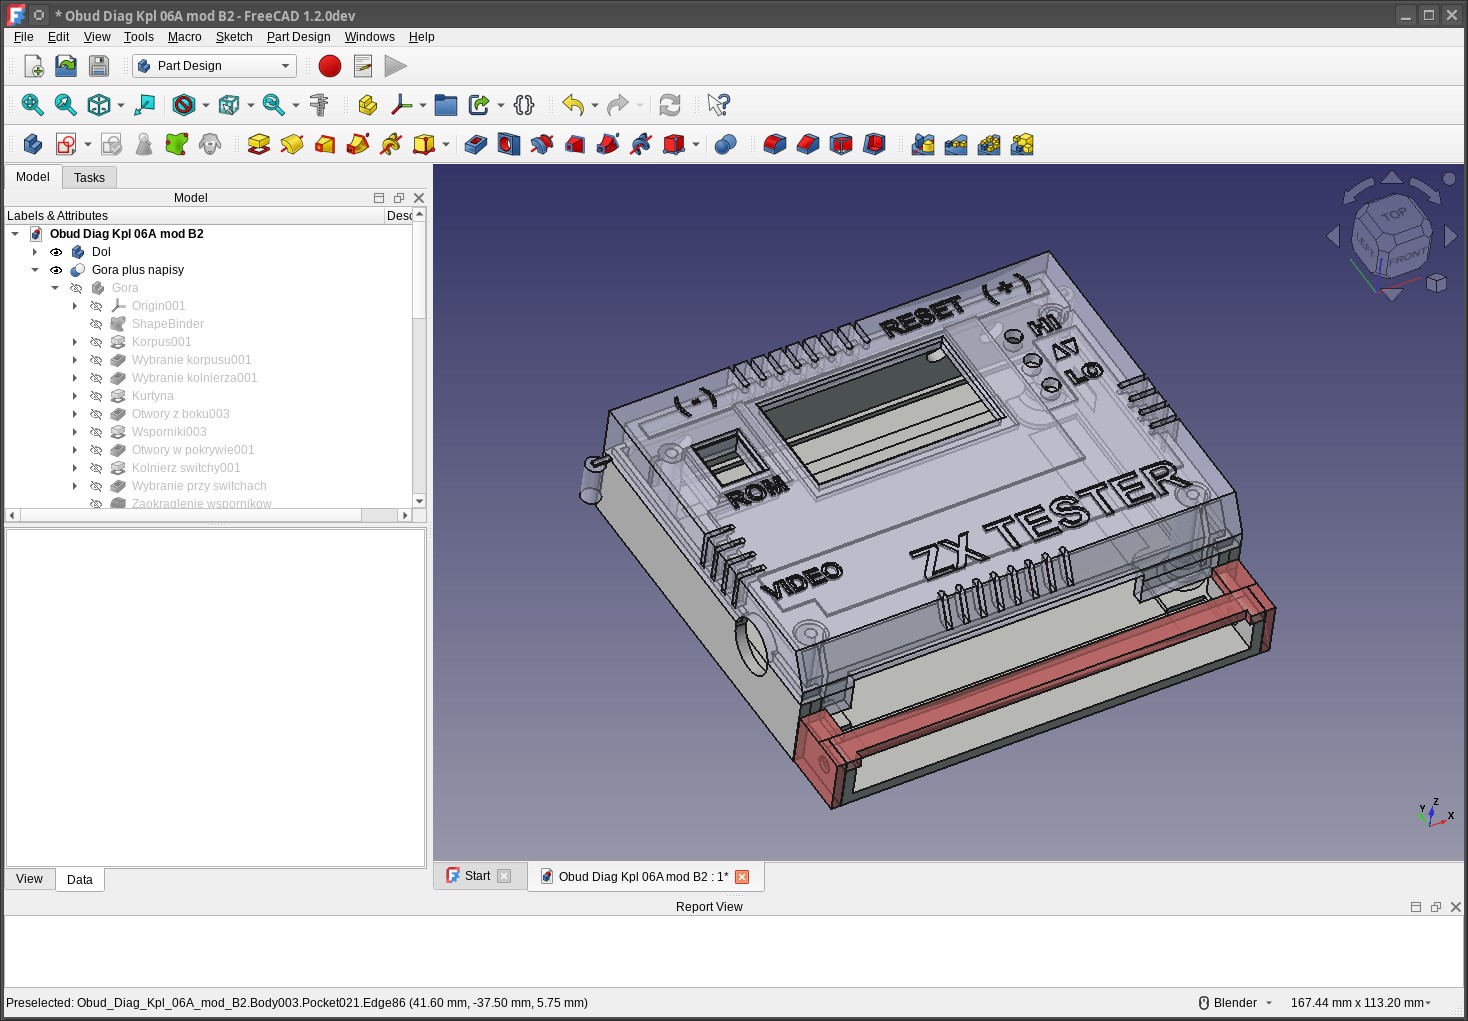The width and height of the screenshot is (1468, 1021).
Task: Open the Part Design workbench dropdown
Action: click(x=214, y=66)
